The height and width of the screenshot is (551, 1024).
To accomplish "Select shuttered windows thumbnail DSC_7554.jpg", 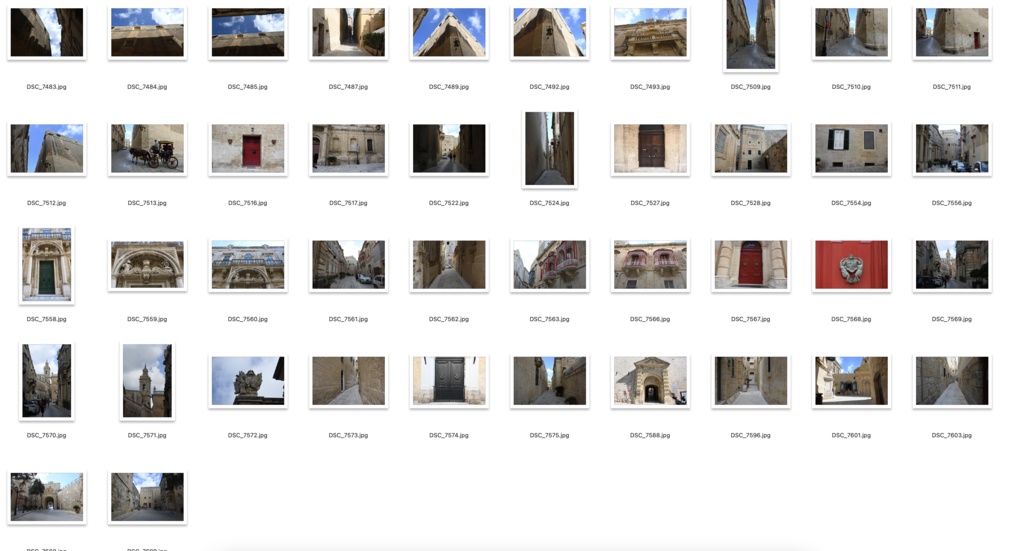I will click(x=851, y=148).
